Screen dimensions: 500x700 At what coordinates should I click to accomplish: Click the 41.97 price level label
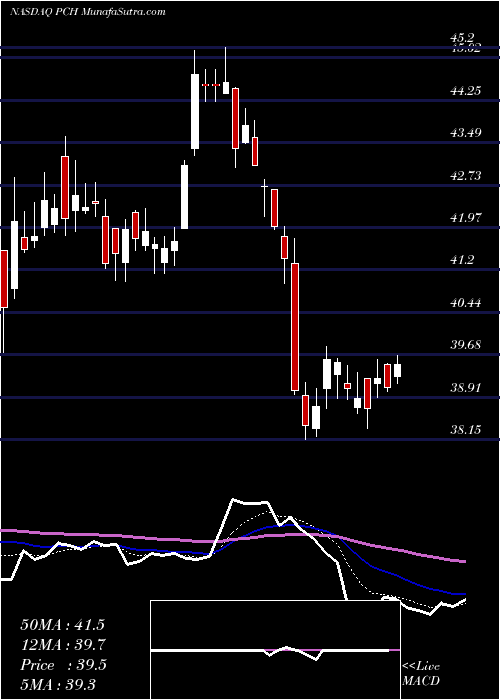[466, 217]
